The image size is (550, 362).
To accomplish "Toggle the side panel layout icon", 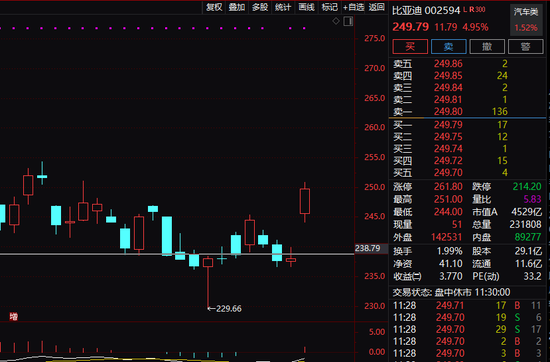I will pos(348,21).
